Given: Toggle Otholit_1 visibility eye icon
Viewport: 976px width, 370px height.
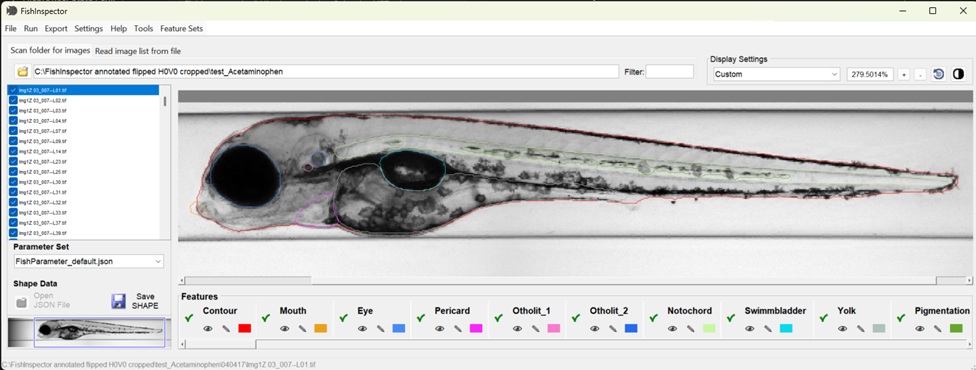Looking at the screenshot, I should [517, 328].
